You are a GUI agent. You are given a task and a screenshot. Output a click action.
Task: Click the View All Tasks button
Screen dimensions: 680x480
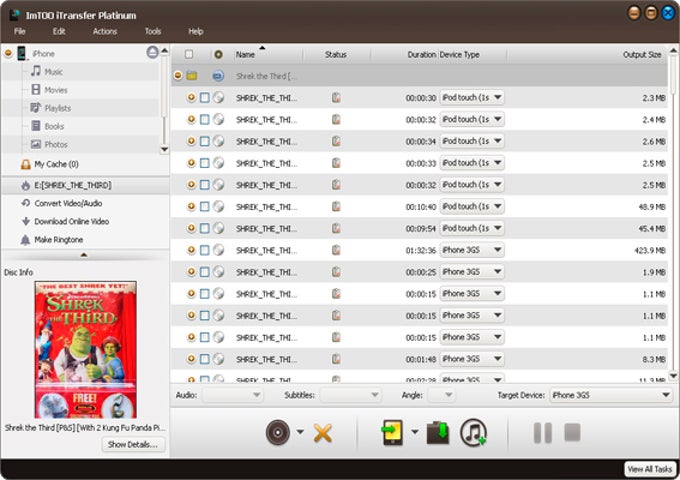(x=650, y=469)
